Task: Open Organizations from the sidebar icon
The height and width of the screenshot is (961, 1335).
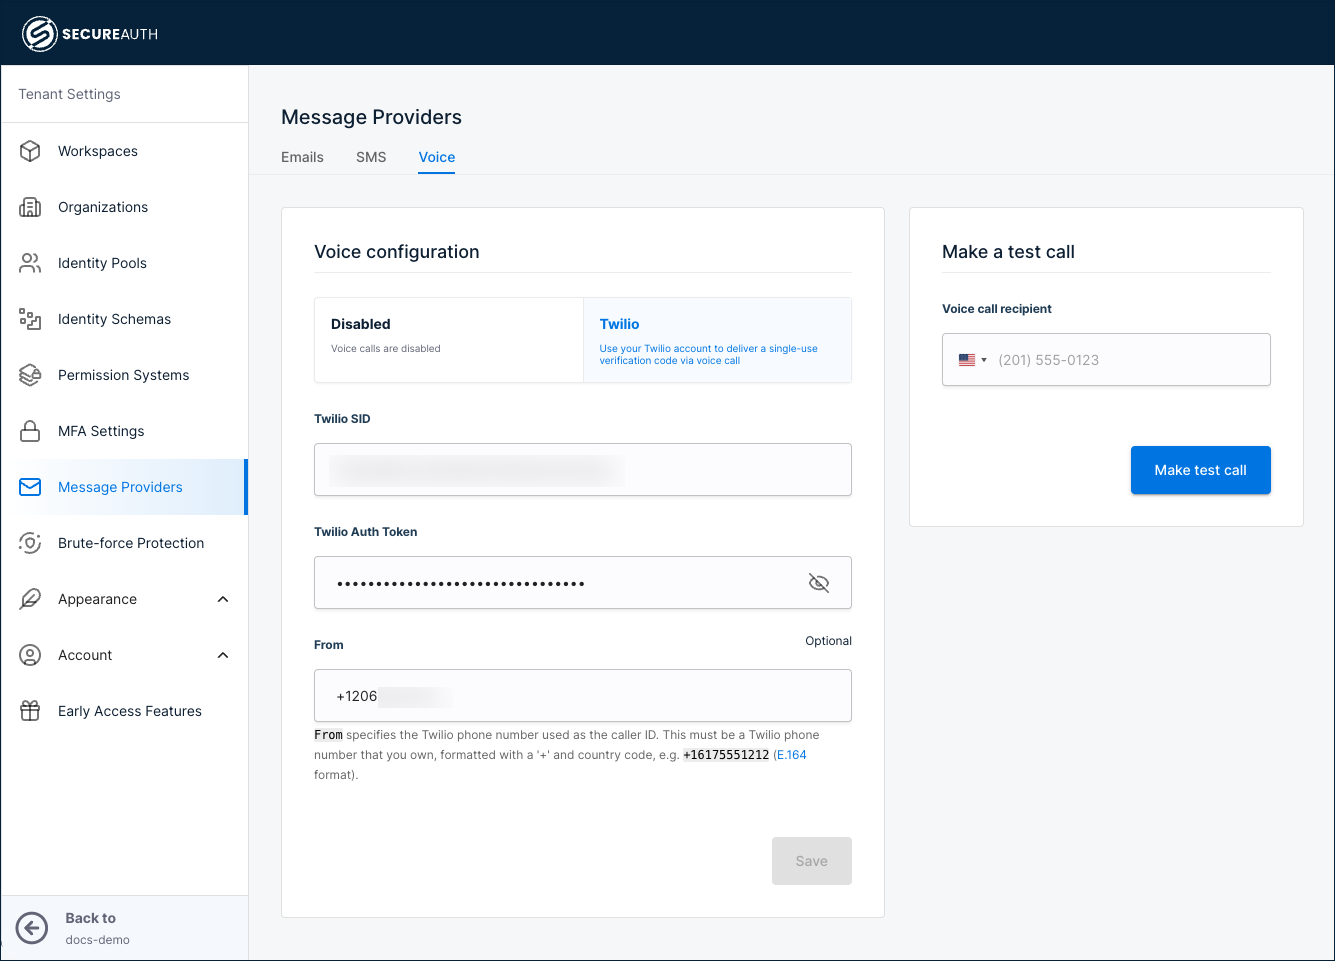Action: [30, 207]
